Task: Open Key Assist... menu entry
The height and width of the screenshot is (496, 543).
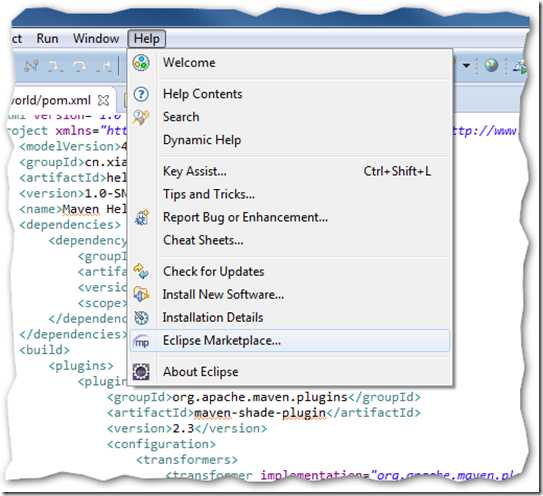Action: pyautogui.click(x=290, y=171)
